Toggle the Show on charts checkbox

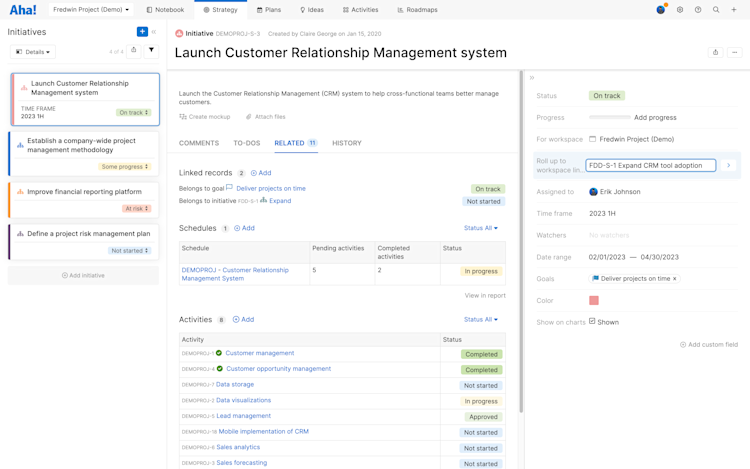click(x=592, y=321)
